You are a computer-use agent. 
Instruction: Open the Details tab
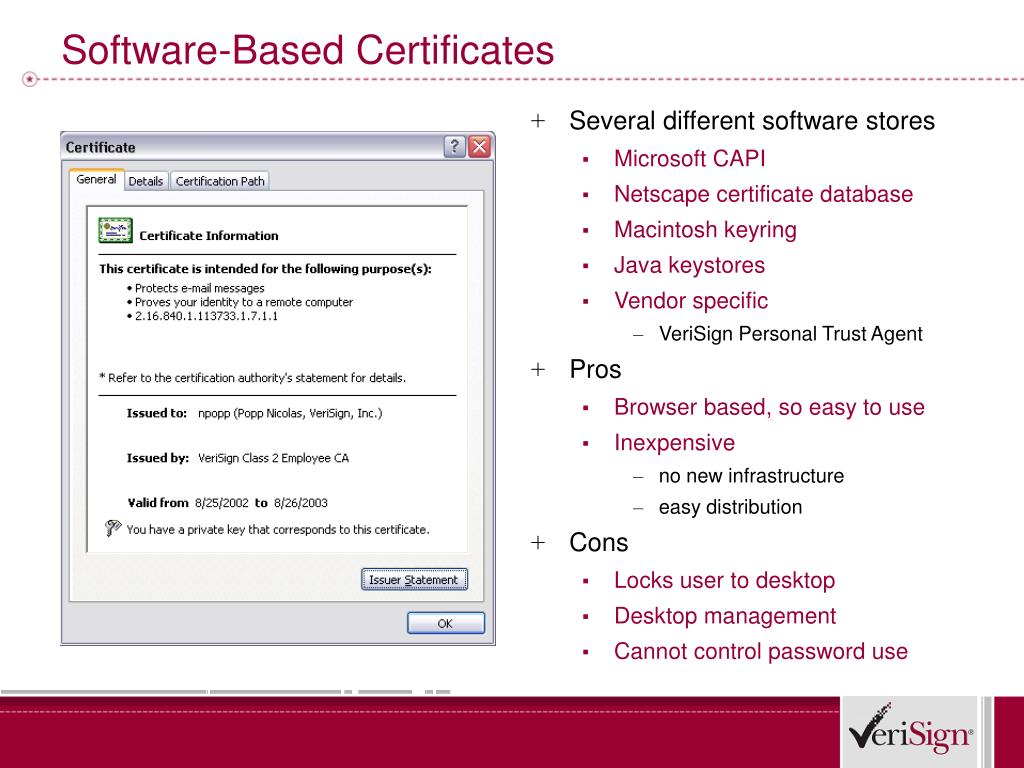click(x=145, y=181)
